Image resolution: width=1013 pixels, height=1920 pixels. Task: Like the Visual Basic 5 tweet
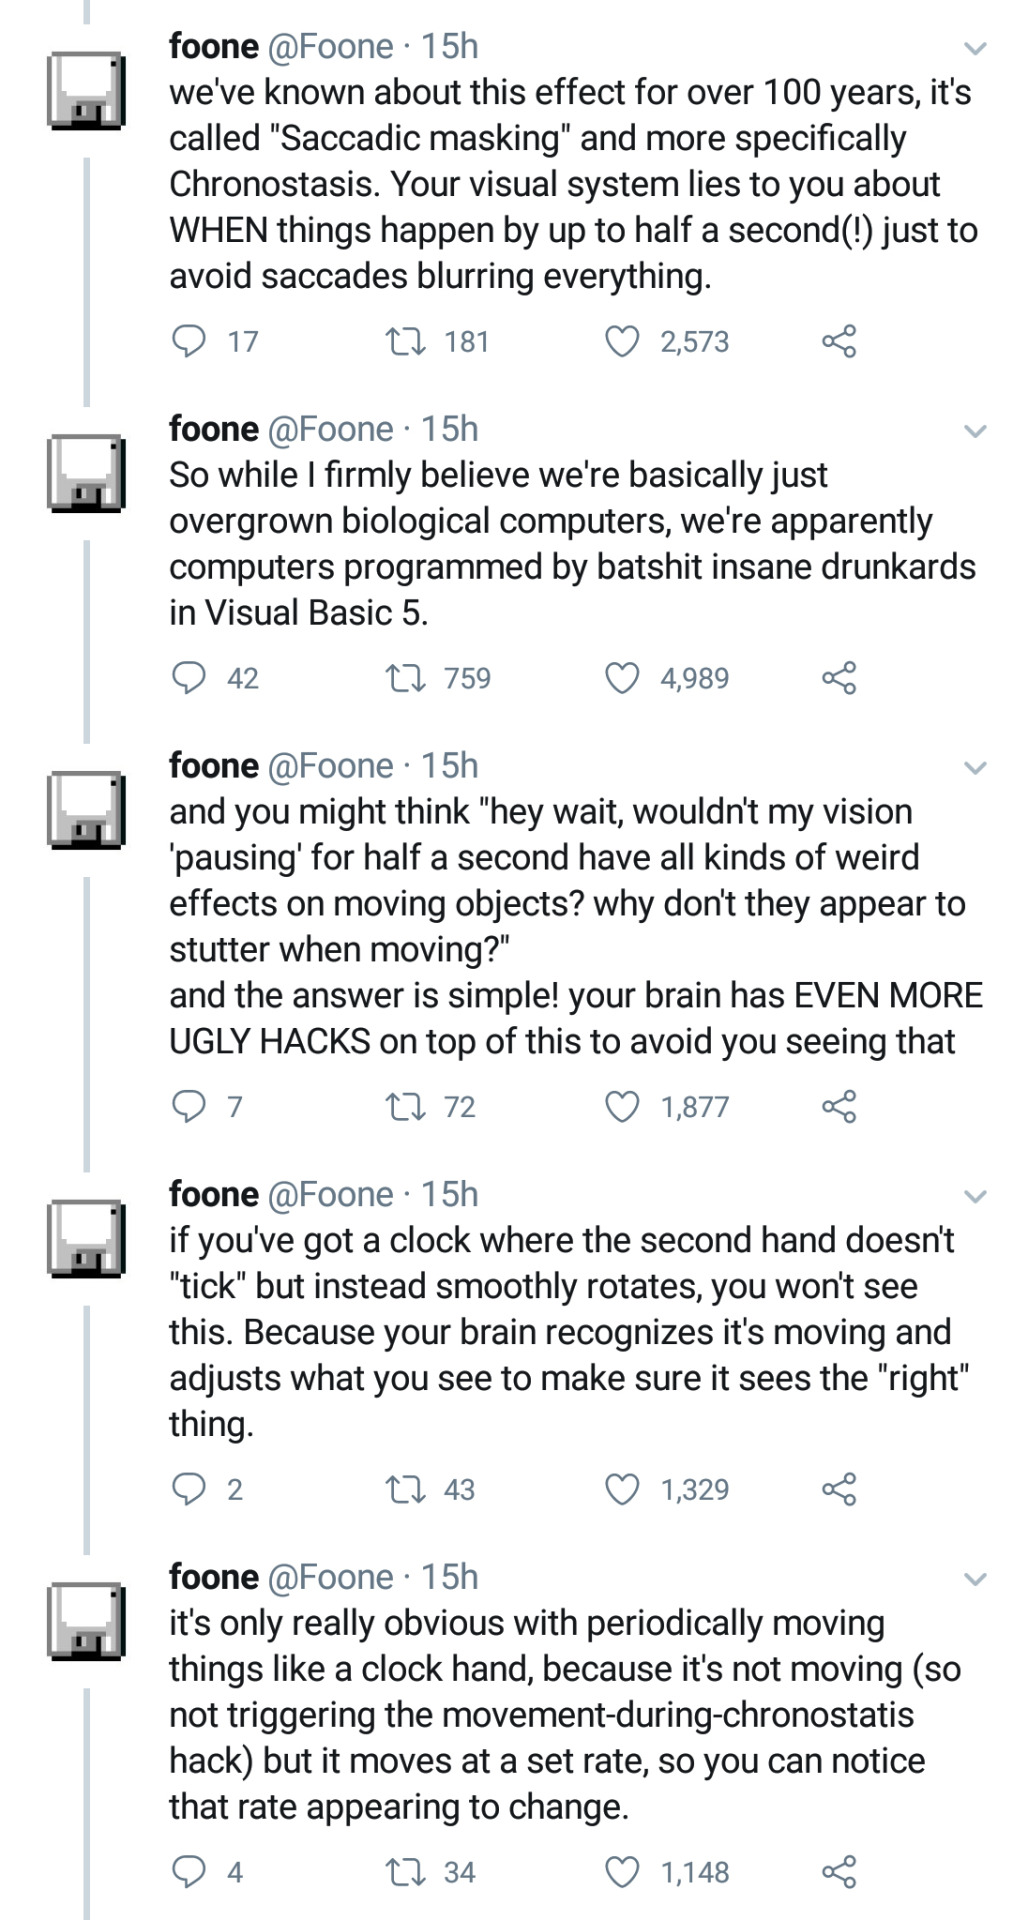coord(622,678)
